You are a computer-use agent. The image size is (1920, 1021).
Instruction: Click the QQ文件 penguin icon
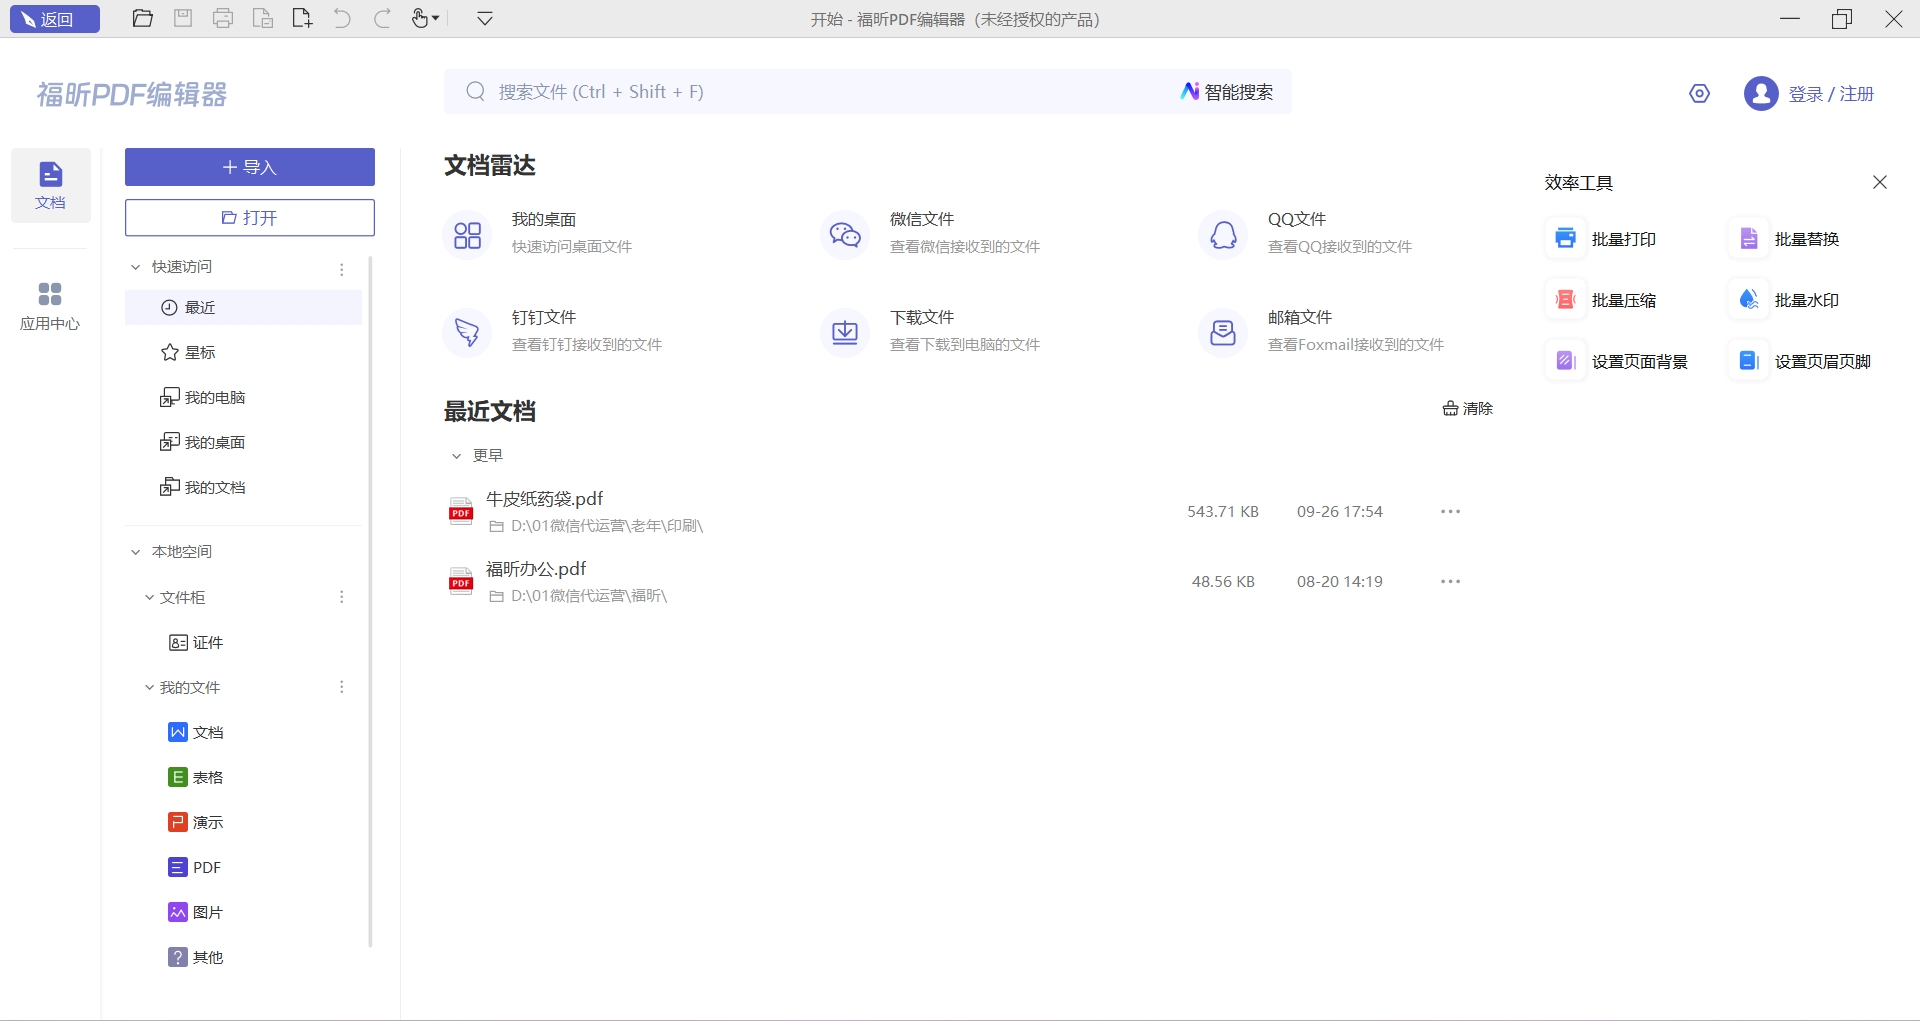[1223, 235]
